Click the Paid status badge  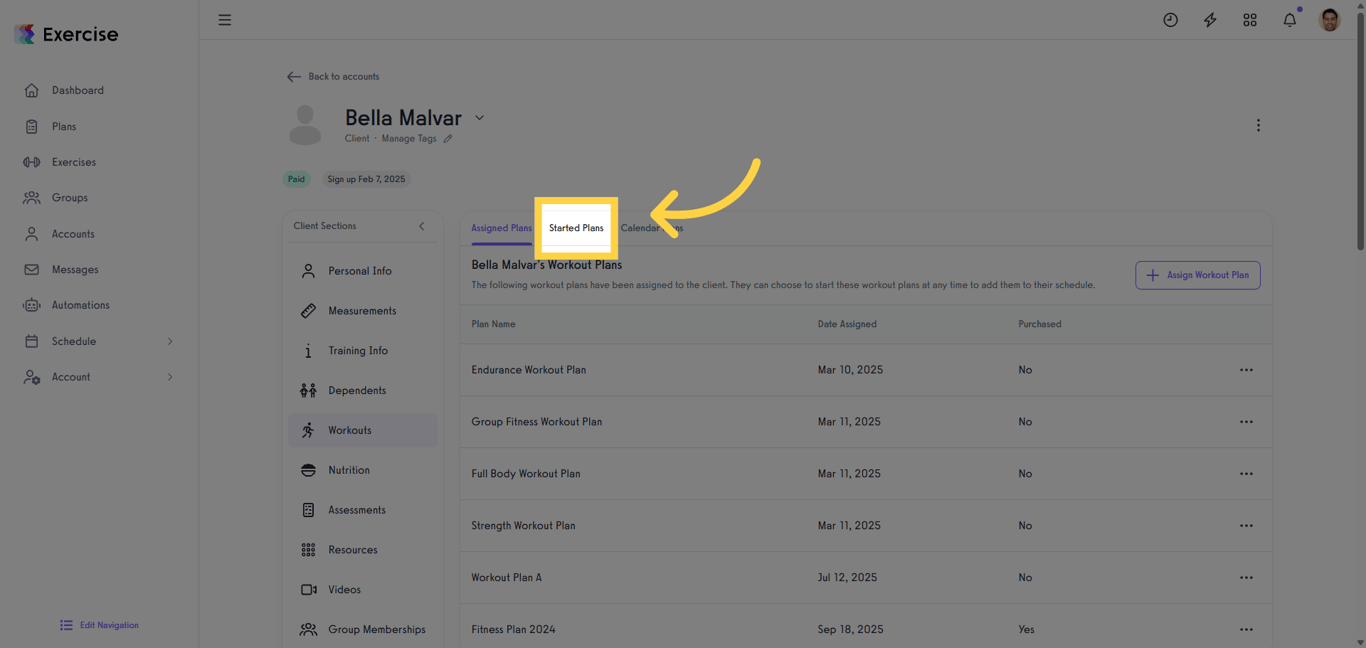[296, 179]
